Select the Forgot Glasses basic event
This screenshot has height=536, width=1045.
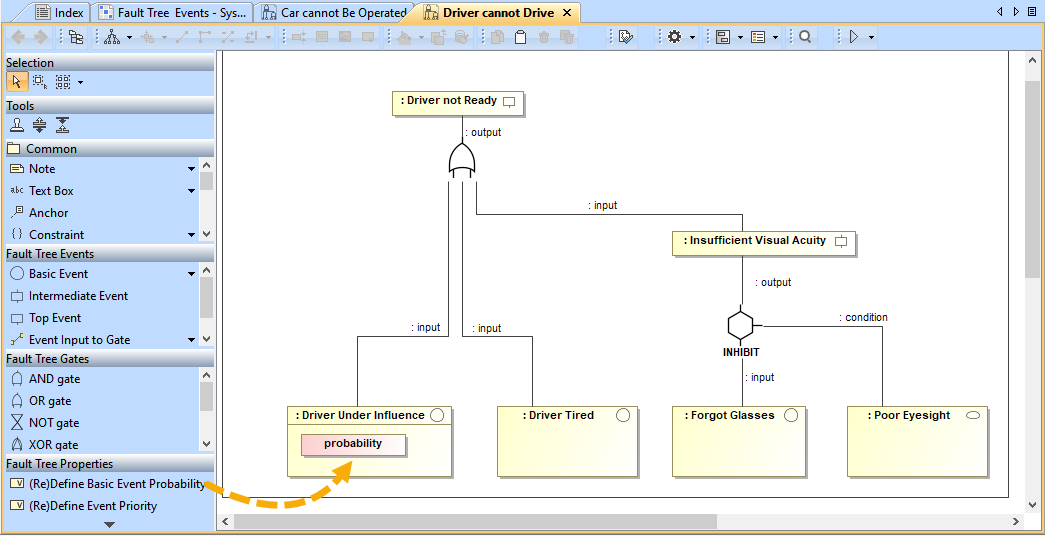point(738,441)
